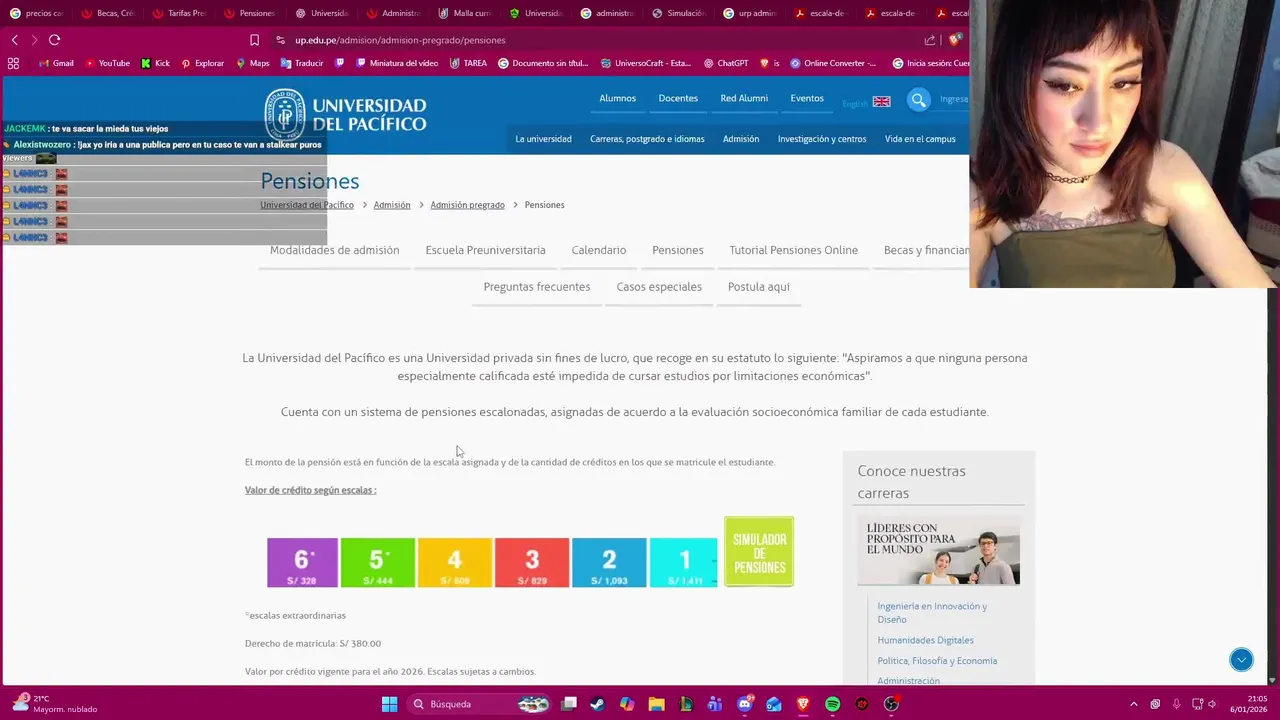Screen dimensions: 1280x720
Task: Open the ChatGPT bookmark
Action: [726, 63]
